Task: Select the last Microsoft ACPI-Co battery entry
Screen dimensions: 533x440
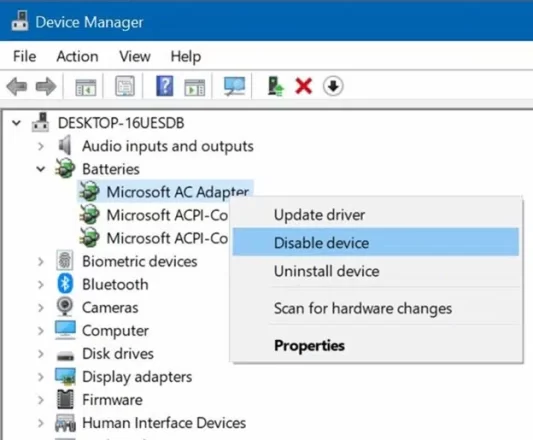Action: click(x=167, y=238)
